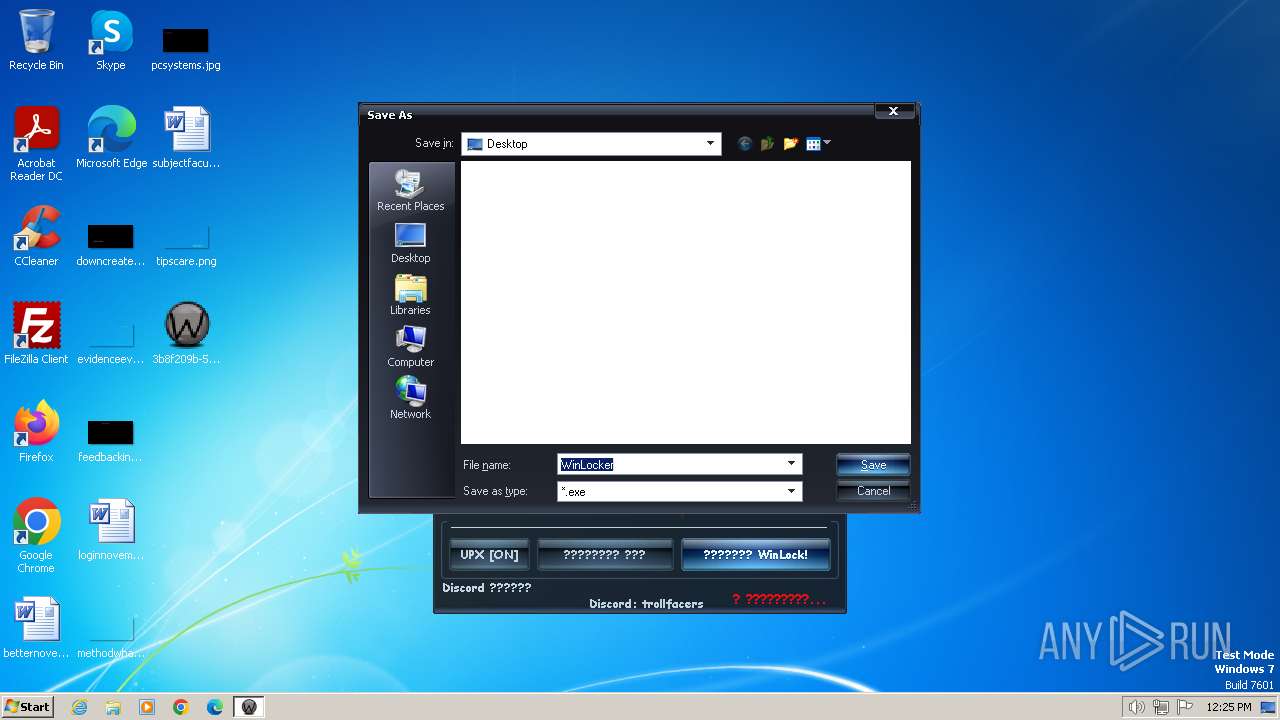Image resolution: width=1280 pixels, height=720 pixels.
Task: Close the Save As dialog
Action: click(894, 111)
